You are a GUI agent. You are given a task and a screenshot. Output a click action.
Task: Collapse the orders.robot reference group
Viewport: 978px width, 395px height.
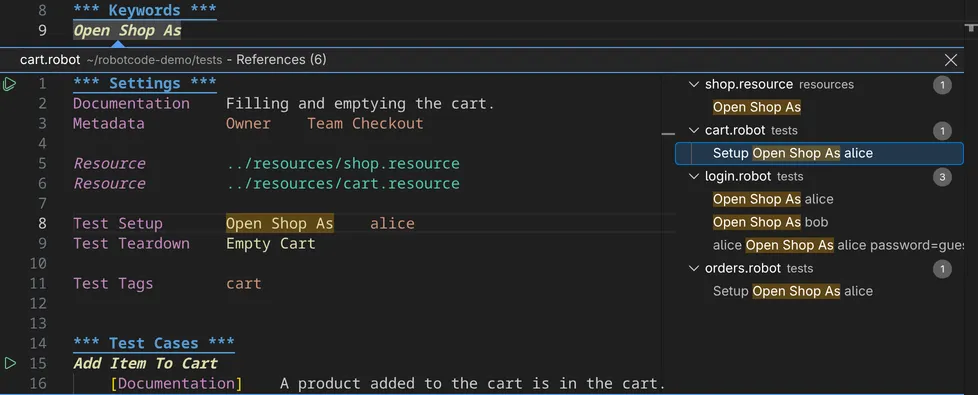[x=694, y=268]
